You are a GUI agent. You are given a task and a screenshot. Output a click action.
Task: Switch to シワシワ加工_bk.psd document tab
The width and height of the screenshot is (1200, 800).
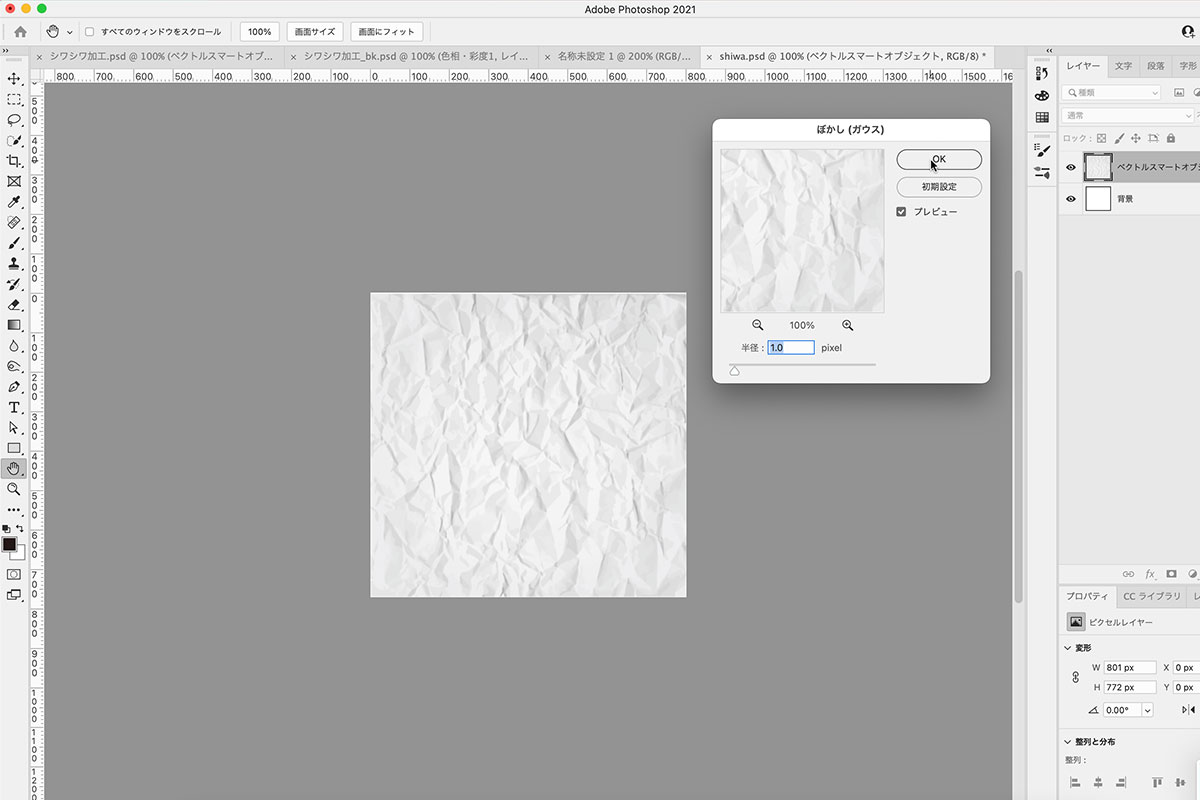412,57
